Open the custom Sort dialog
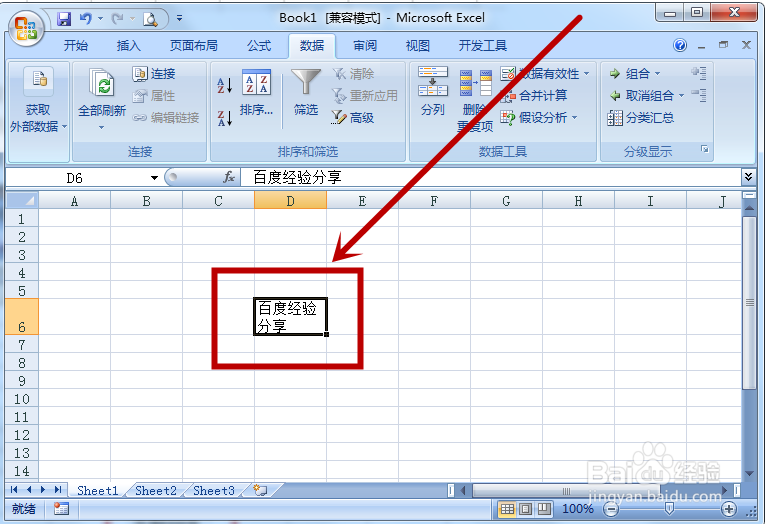This screenshot has width=765, height=524. (x=256, y=93)
